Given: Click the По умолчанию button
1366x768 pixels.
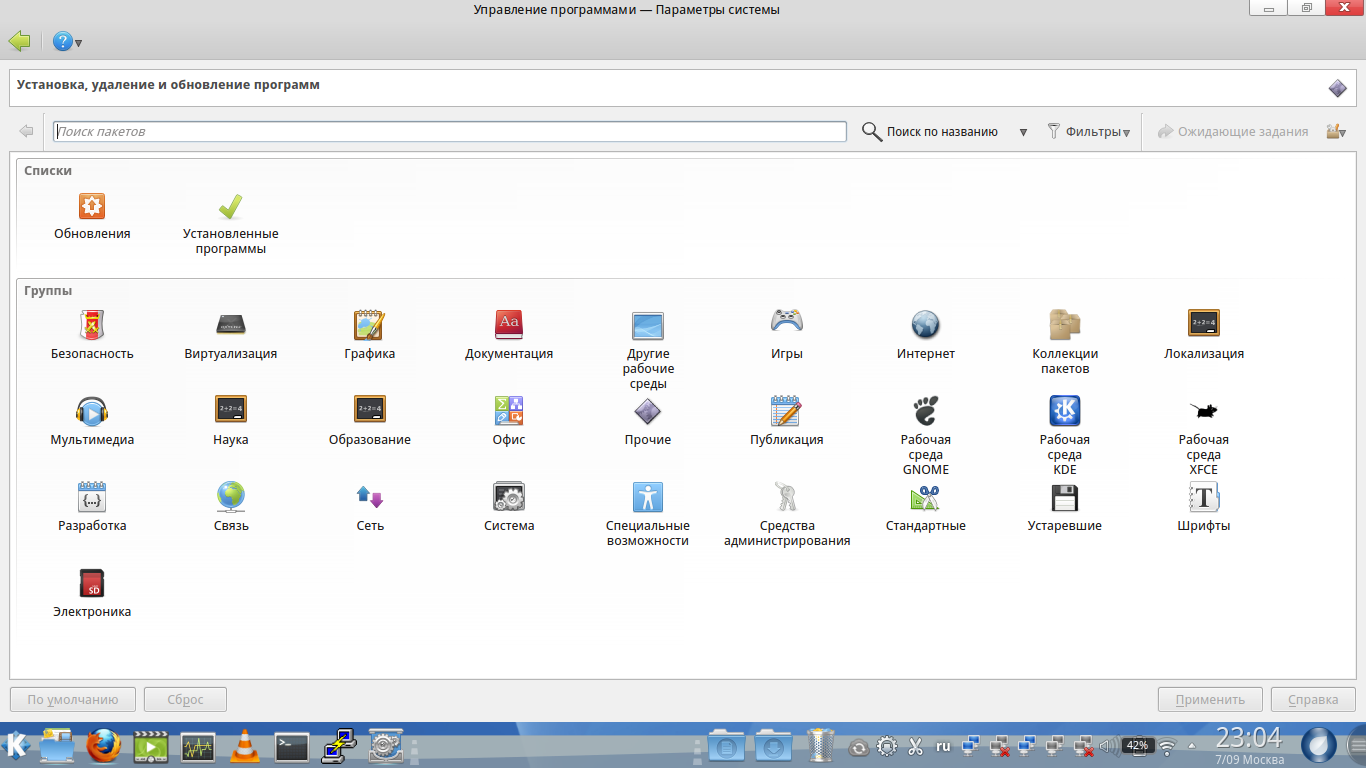Looking at the screenshot, I should 72,700.
